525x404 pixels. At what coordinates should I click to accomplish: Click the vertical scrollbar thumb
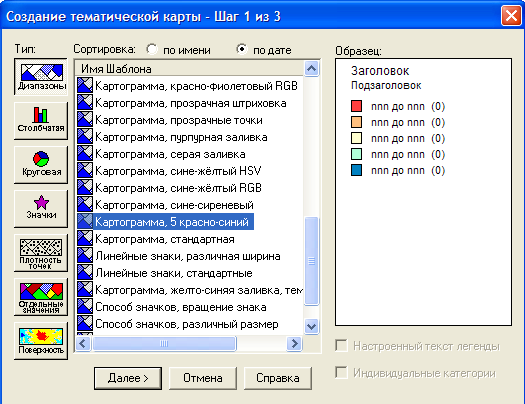point(311,261)
